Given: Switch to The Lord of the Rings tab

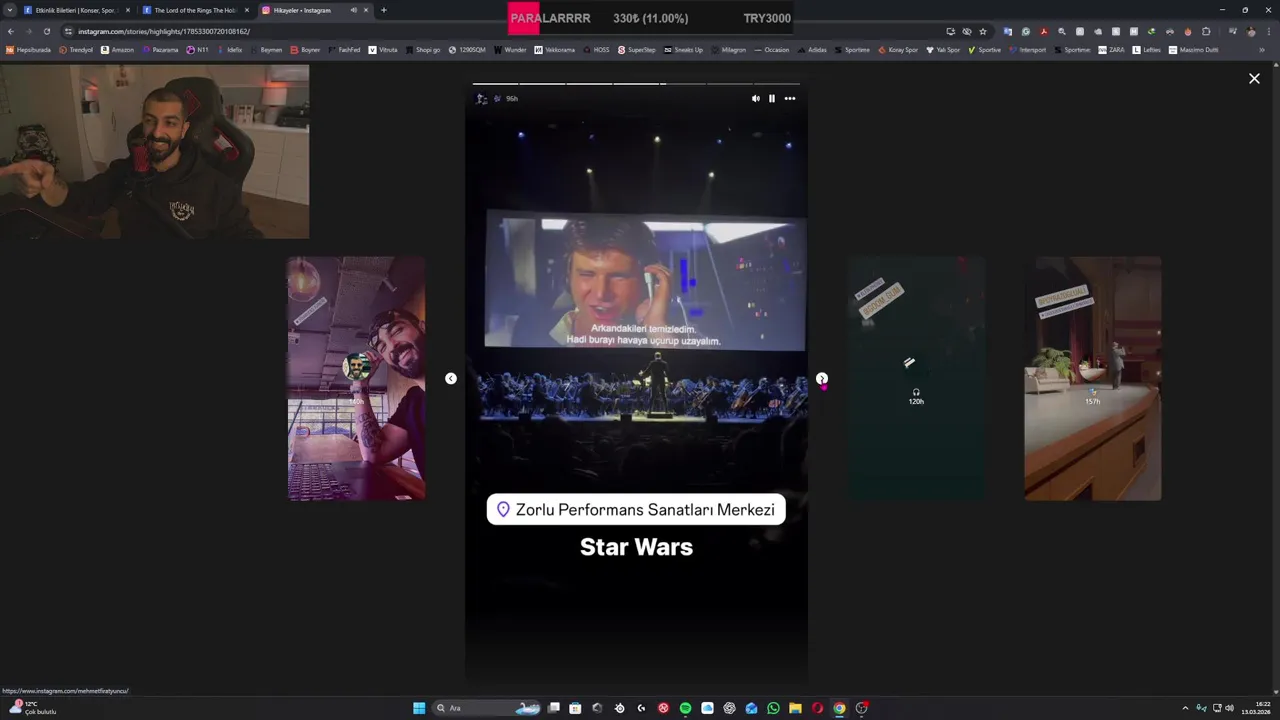Looking at the screenshot, I should (x=195, y=10).
